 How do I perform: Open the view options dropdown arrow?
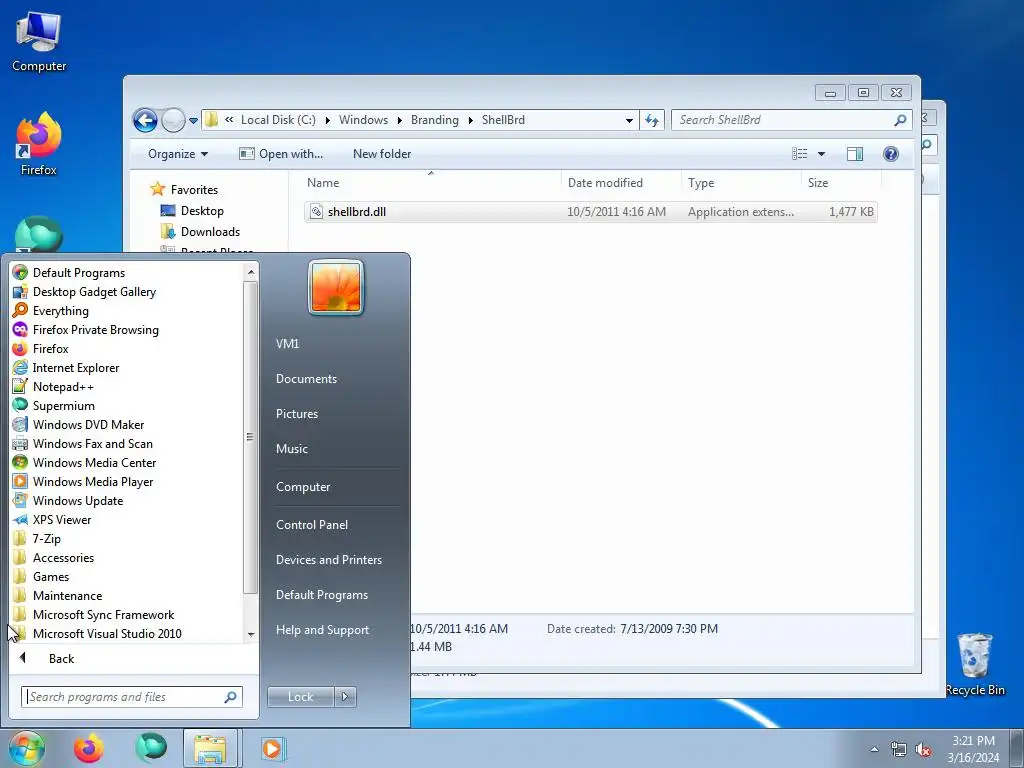822,153
